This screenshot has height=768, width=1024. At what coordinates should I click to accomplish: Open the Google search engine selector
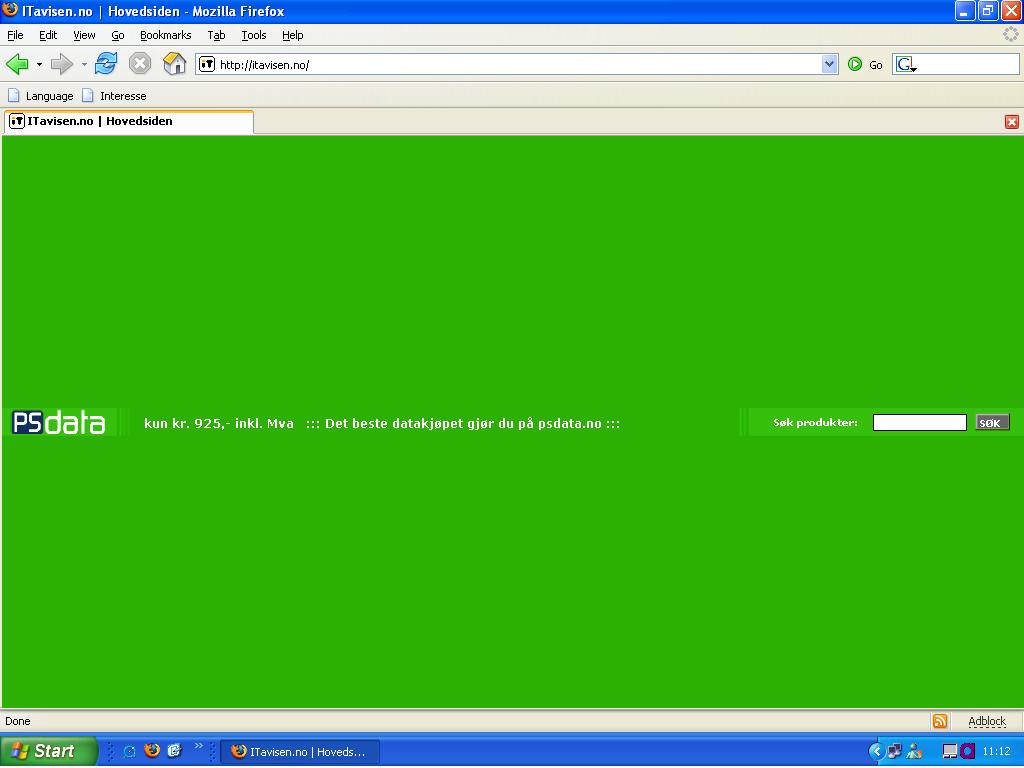pyautogui.click(x=906, y=64)
